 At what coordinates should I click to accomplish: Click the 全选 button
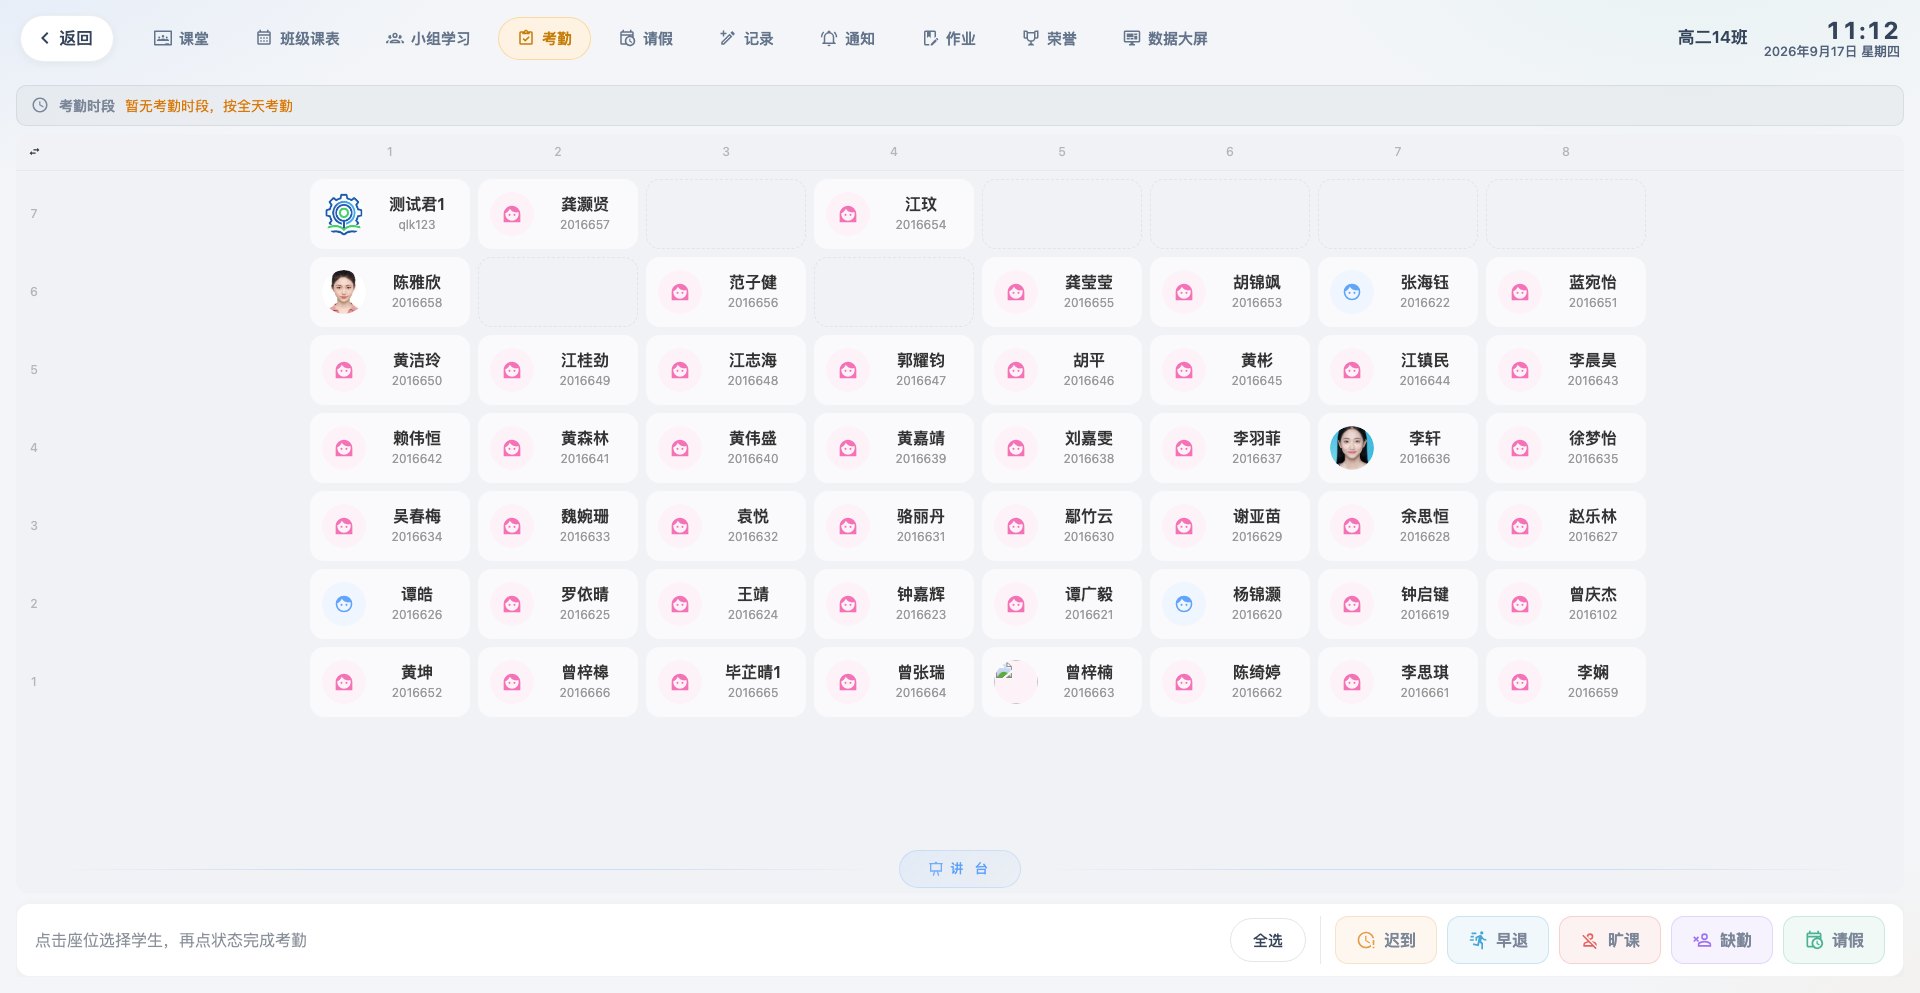[x=1267, y=940]
